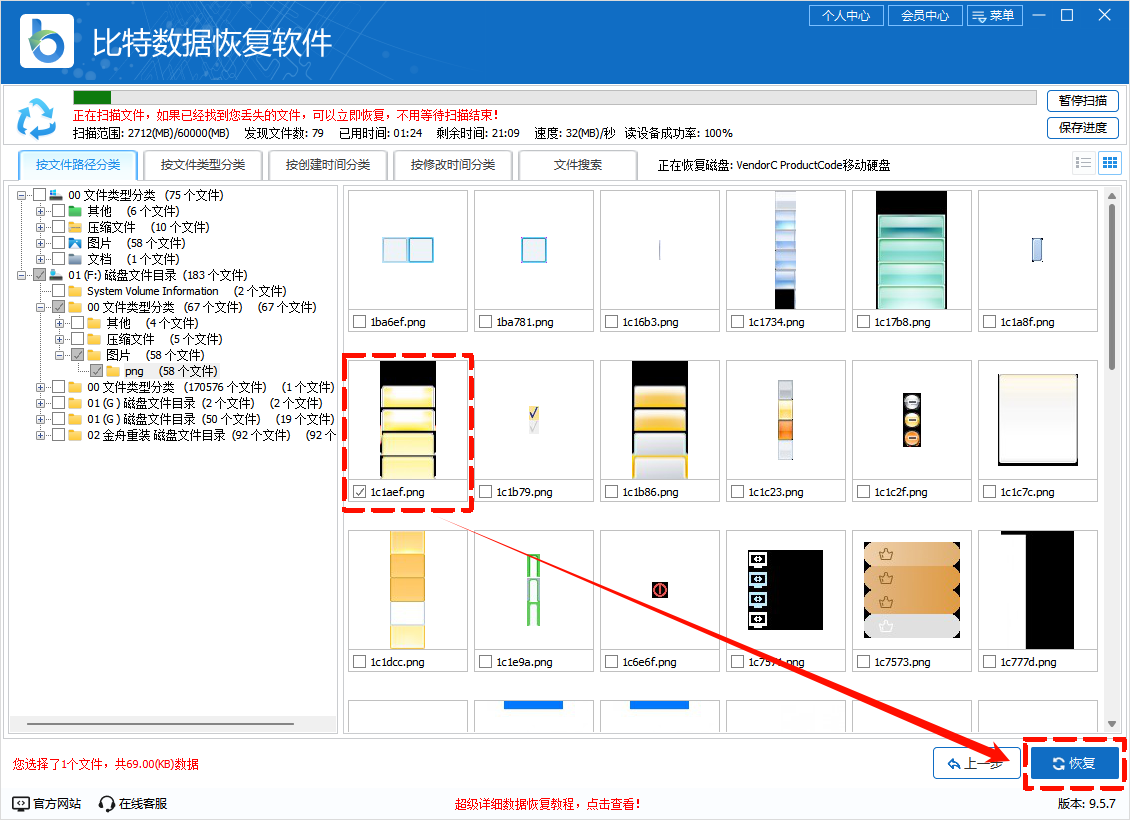Click the 恢复 button
This screenshot has width=1130, height=820.
(x=1074, y=764)
